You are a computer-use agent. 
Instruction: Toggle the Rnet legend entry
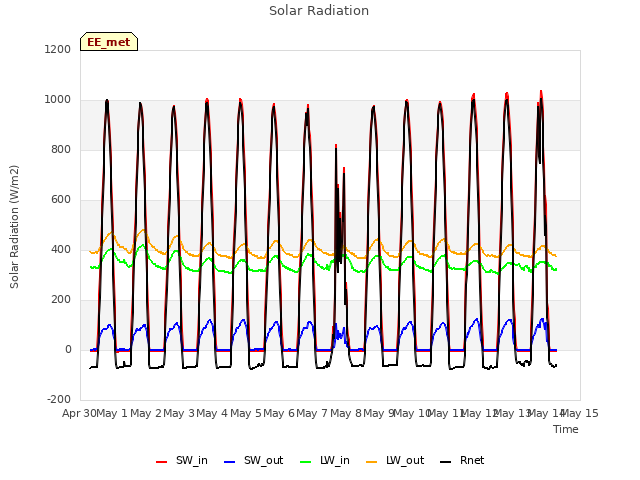pyautogui.click(x=462, y=460)
